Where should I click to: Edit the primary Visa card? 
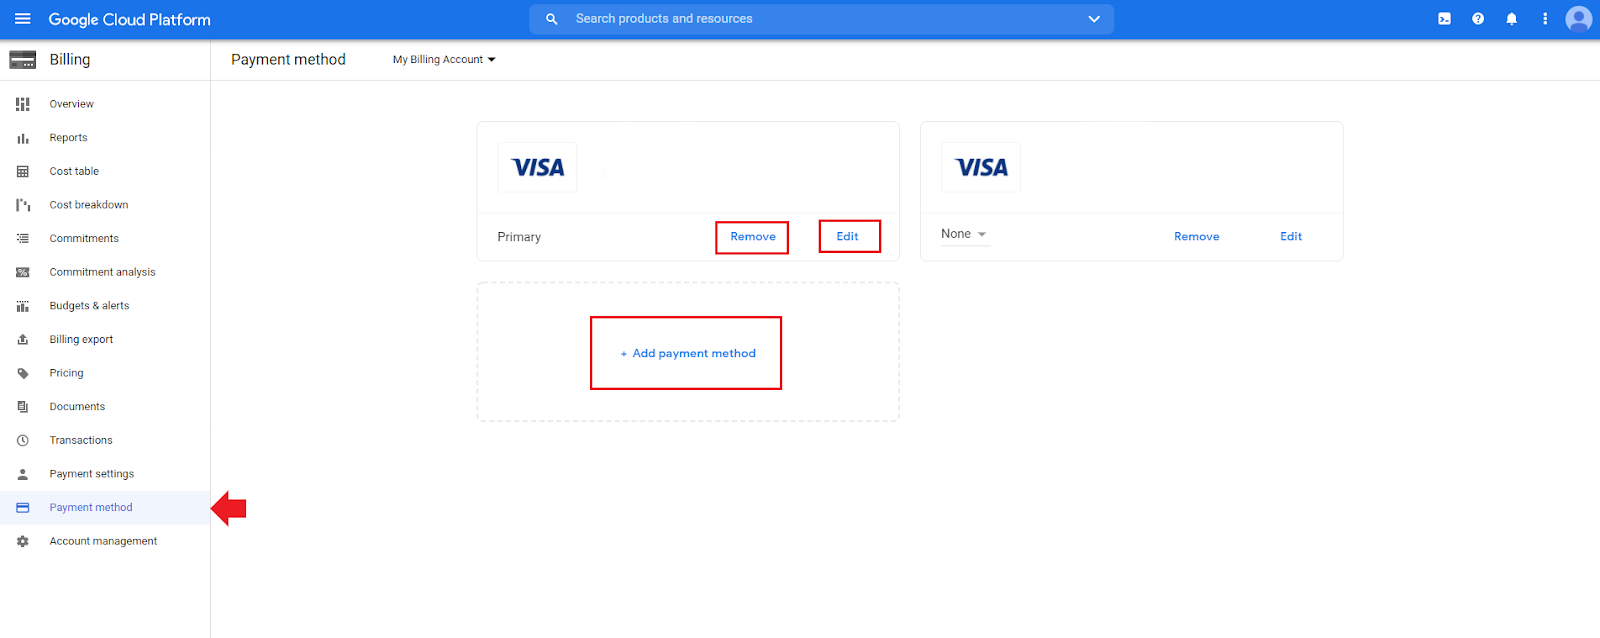(848, 237)
